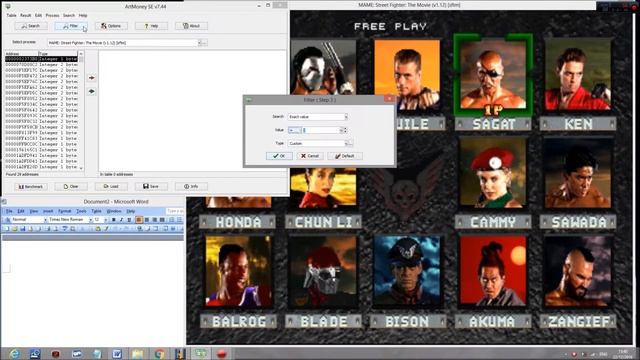Image resolution: width=640 pixels, height=360 pixels.
Task: Select Balrog character portrait
Action: [x=239, y=271]
